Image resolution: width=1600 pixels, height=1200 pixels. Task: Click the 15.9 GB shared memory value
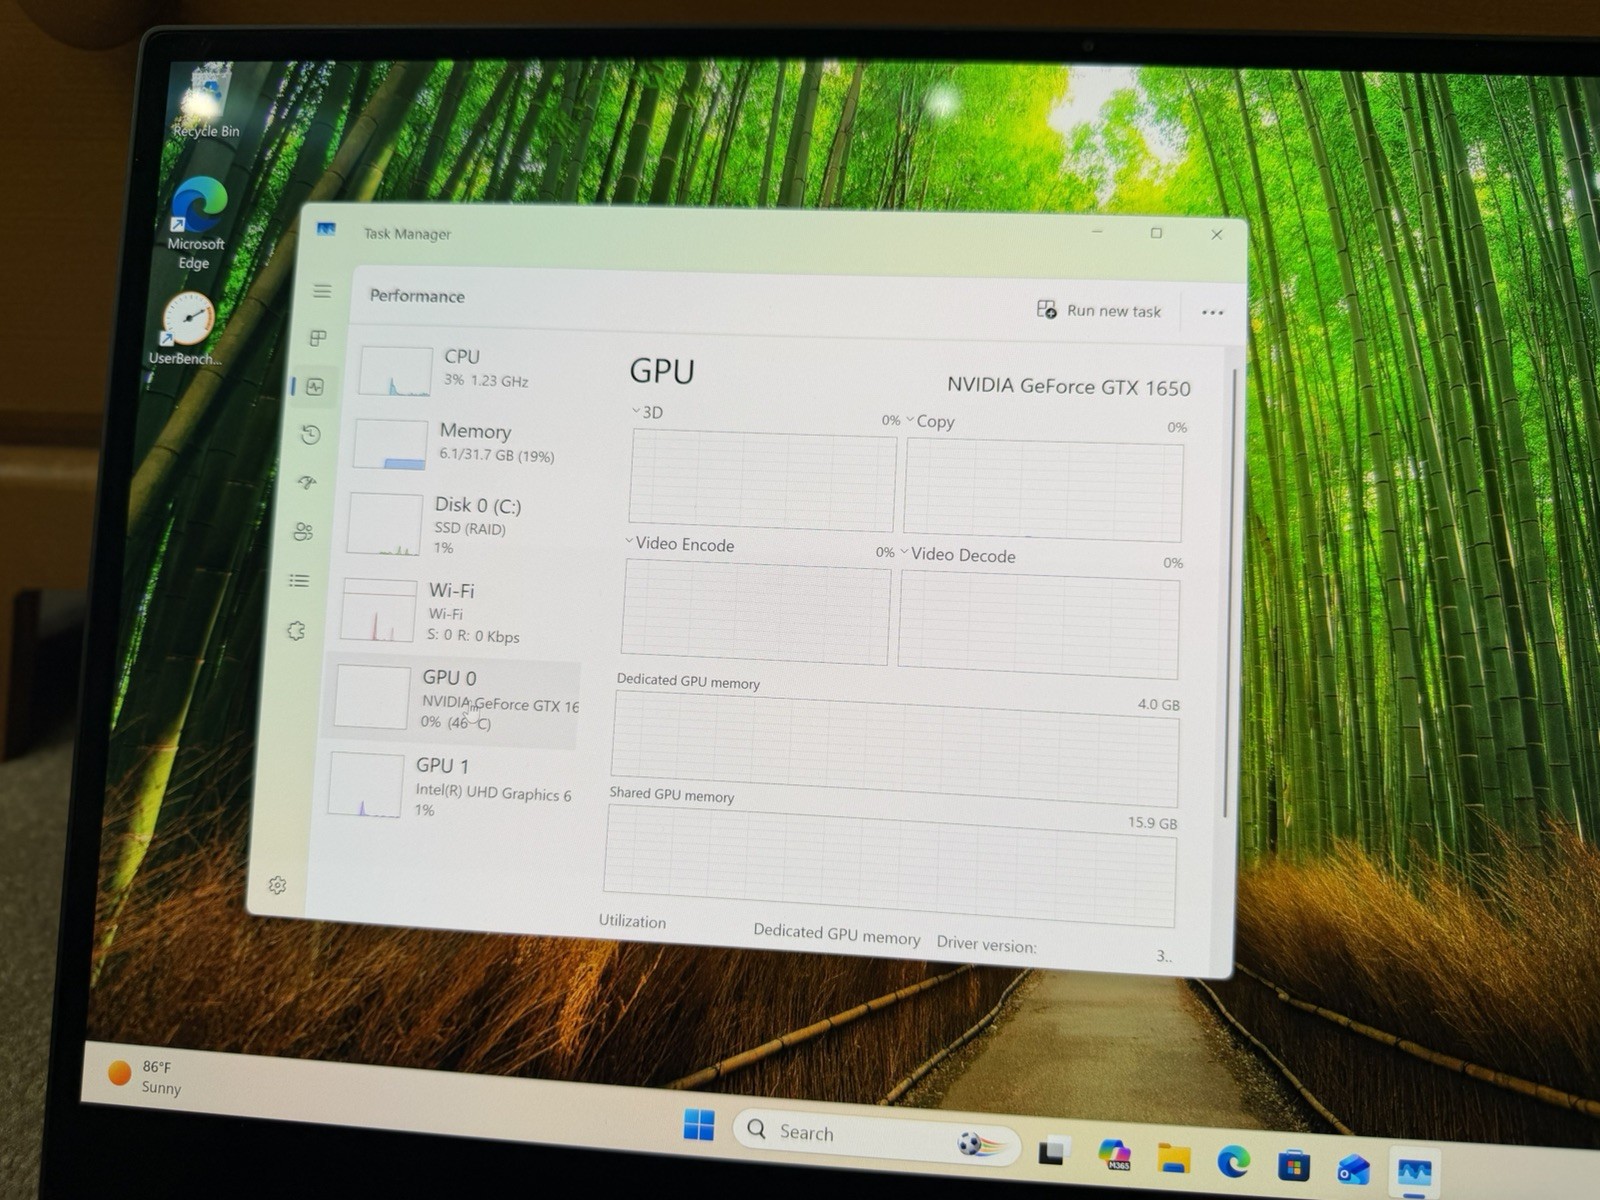pyautogui.click(x=1152, y=822)
